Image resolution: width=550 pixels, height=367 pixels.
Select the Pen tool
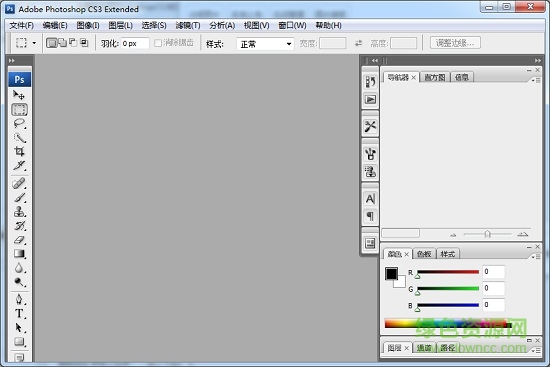(x=19, y=299)
